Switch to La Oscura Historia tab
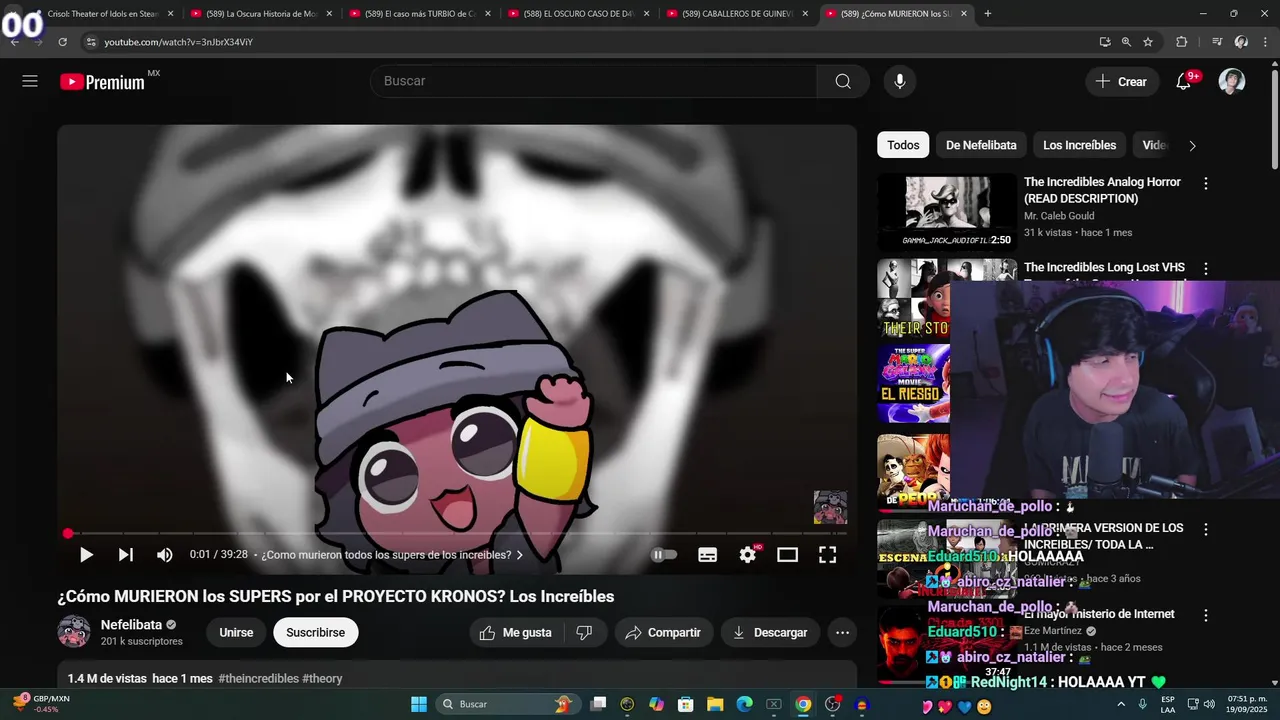1280x720 pixels. pyautogui.click(x=263, y=14)
